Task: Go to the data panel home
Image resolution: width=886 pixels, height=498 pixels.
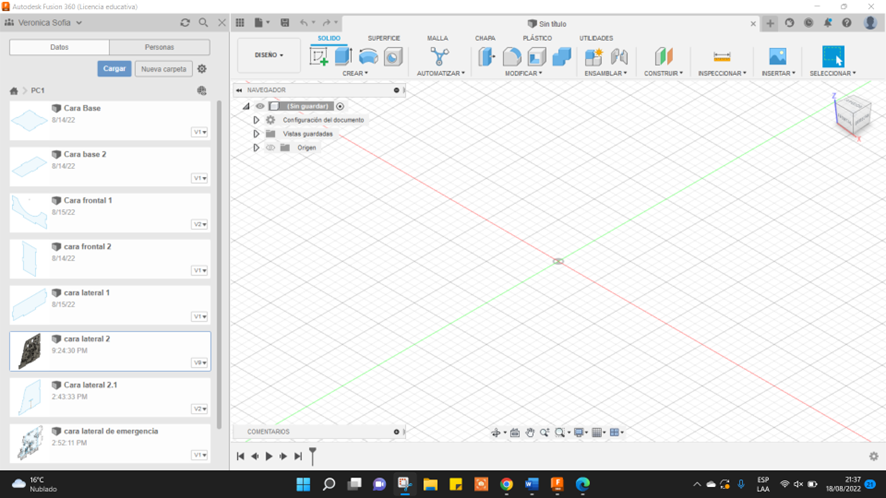Action: (x=14, y=90)
